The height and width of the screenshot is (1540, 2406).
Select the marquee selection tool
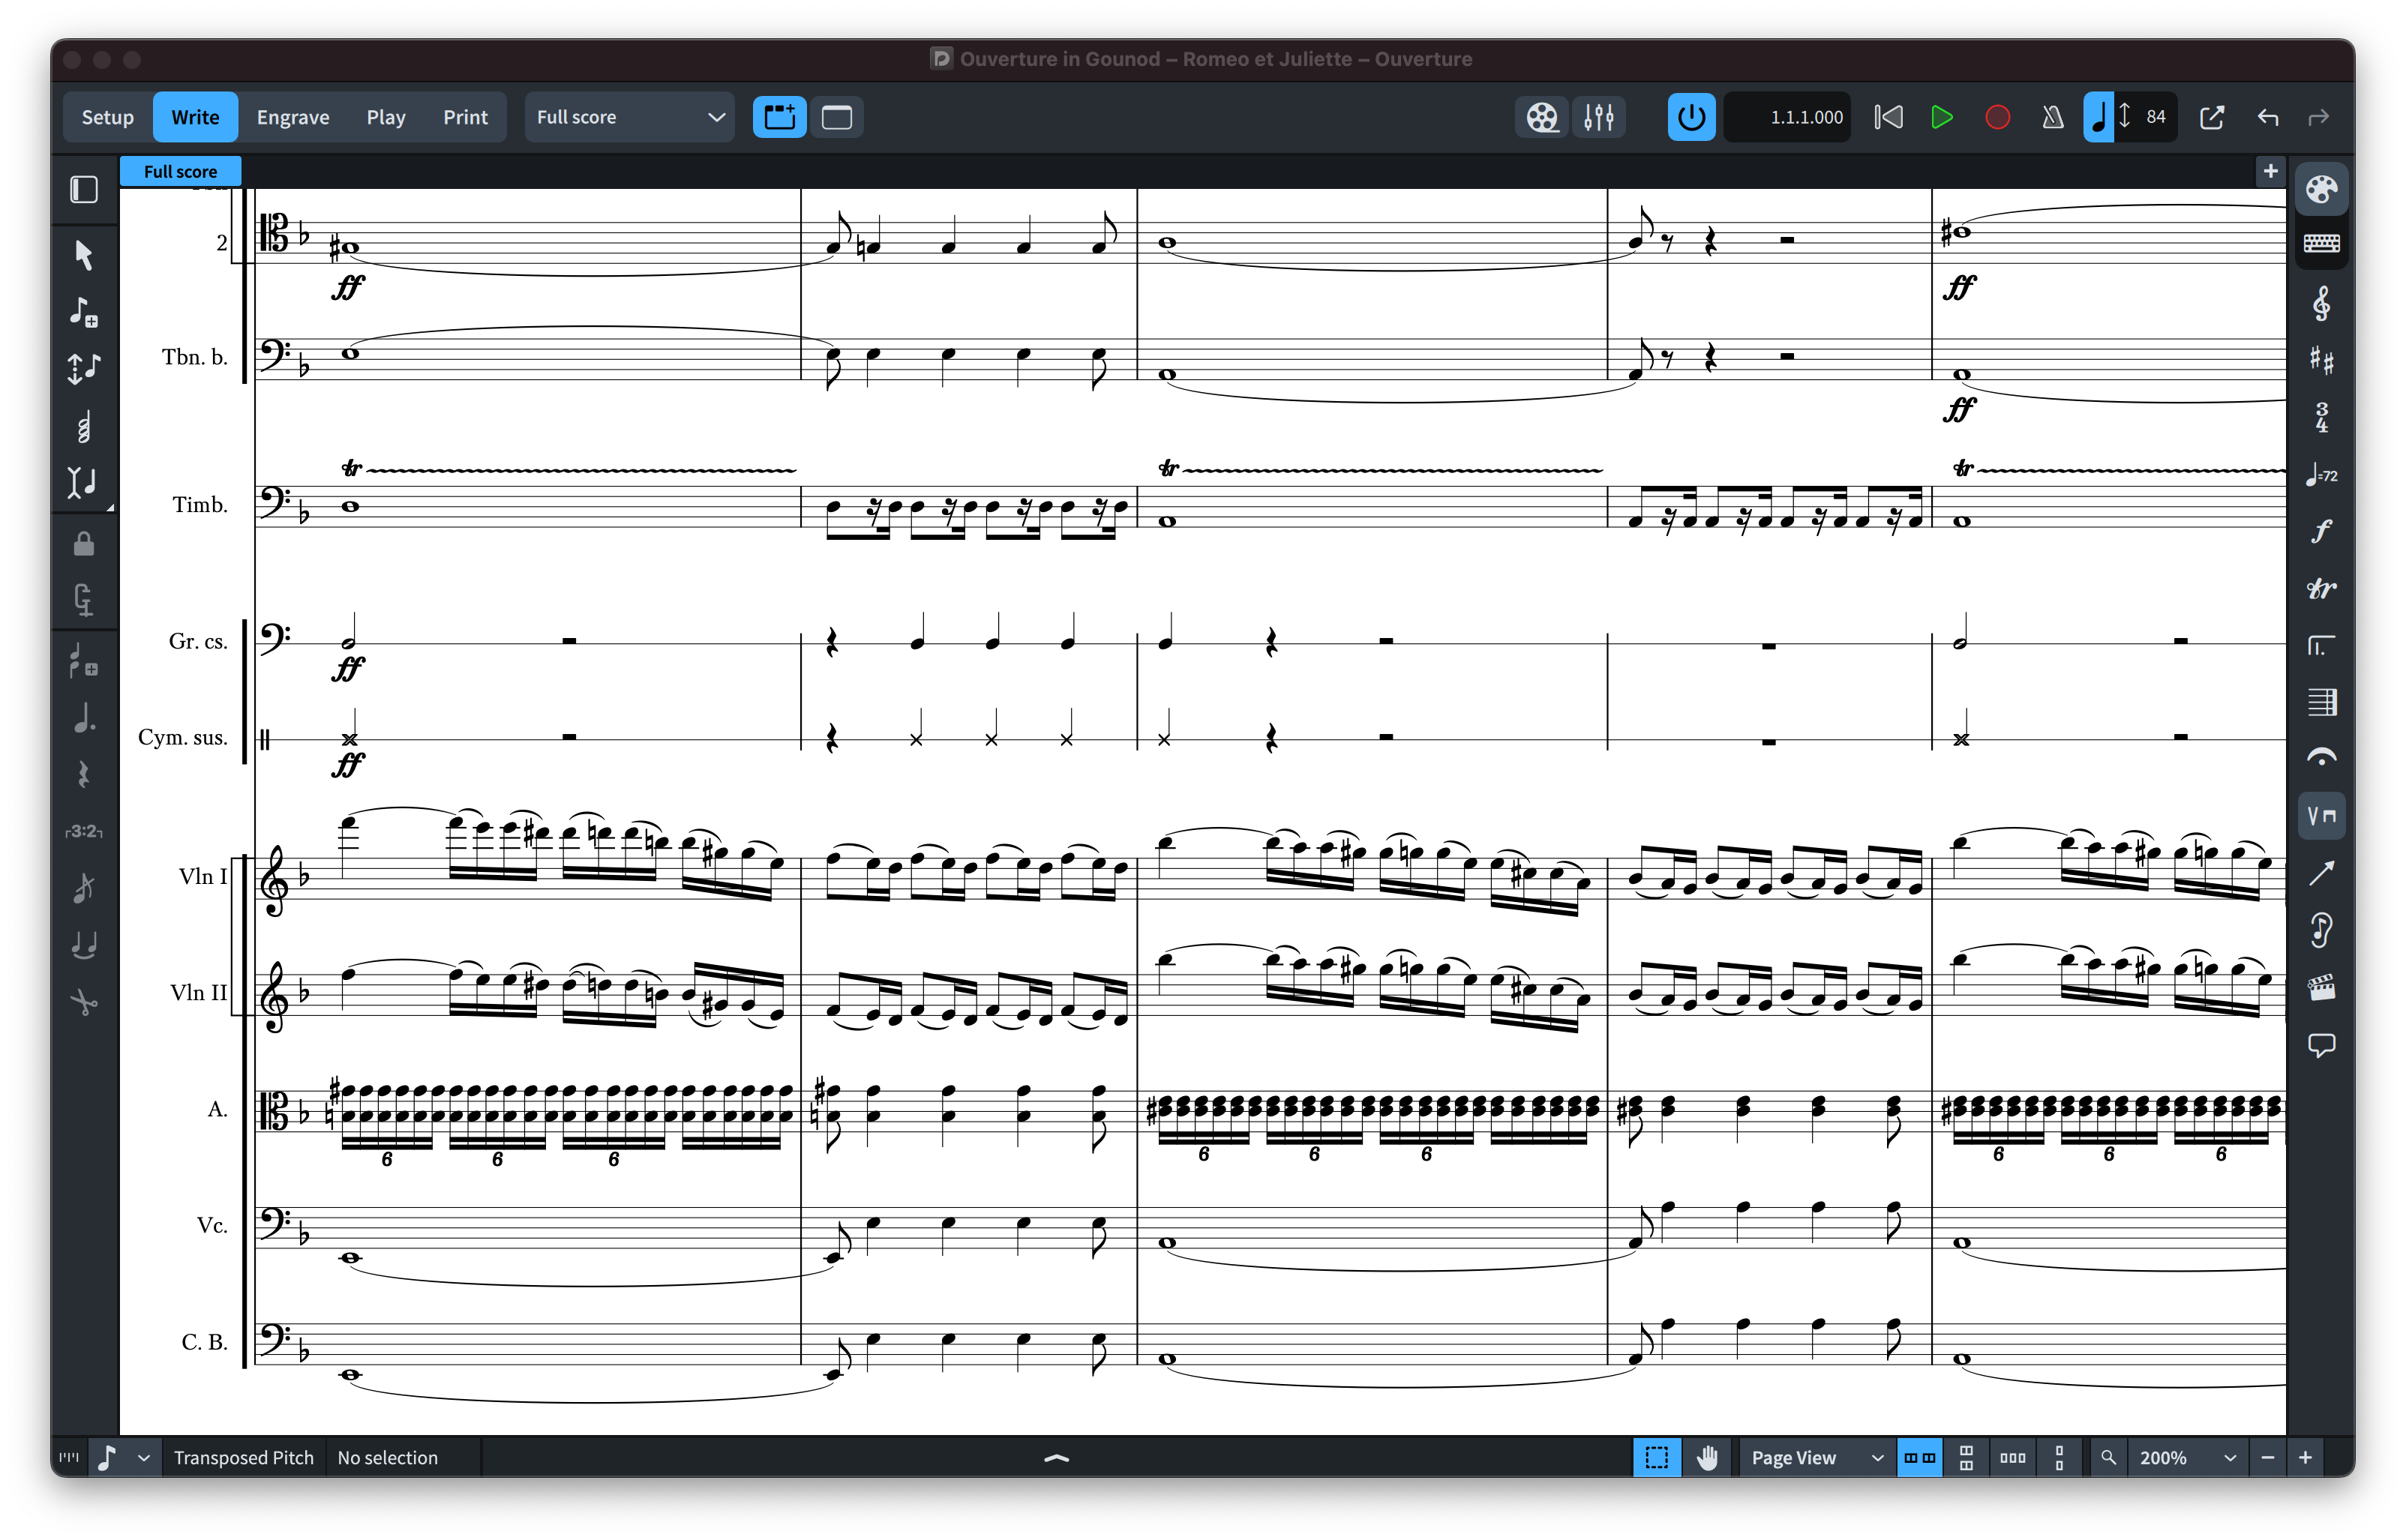click(1656, 1457)
